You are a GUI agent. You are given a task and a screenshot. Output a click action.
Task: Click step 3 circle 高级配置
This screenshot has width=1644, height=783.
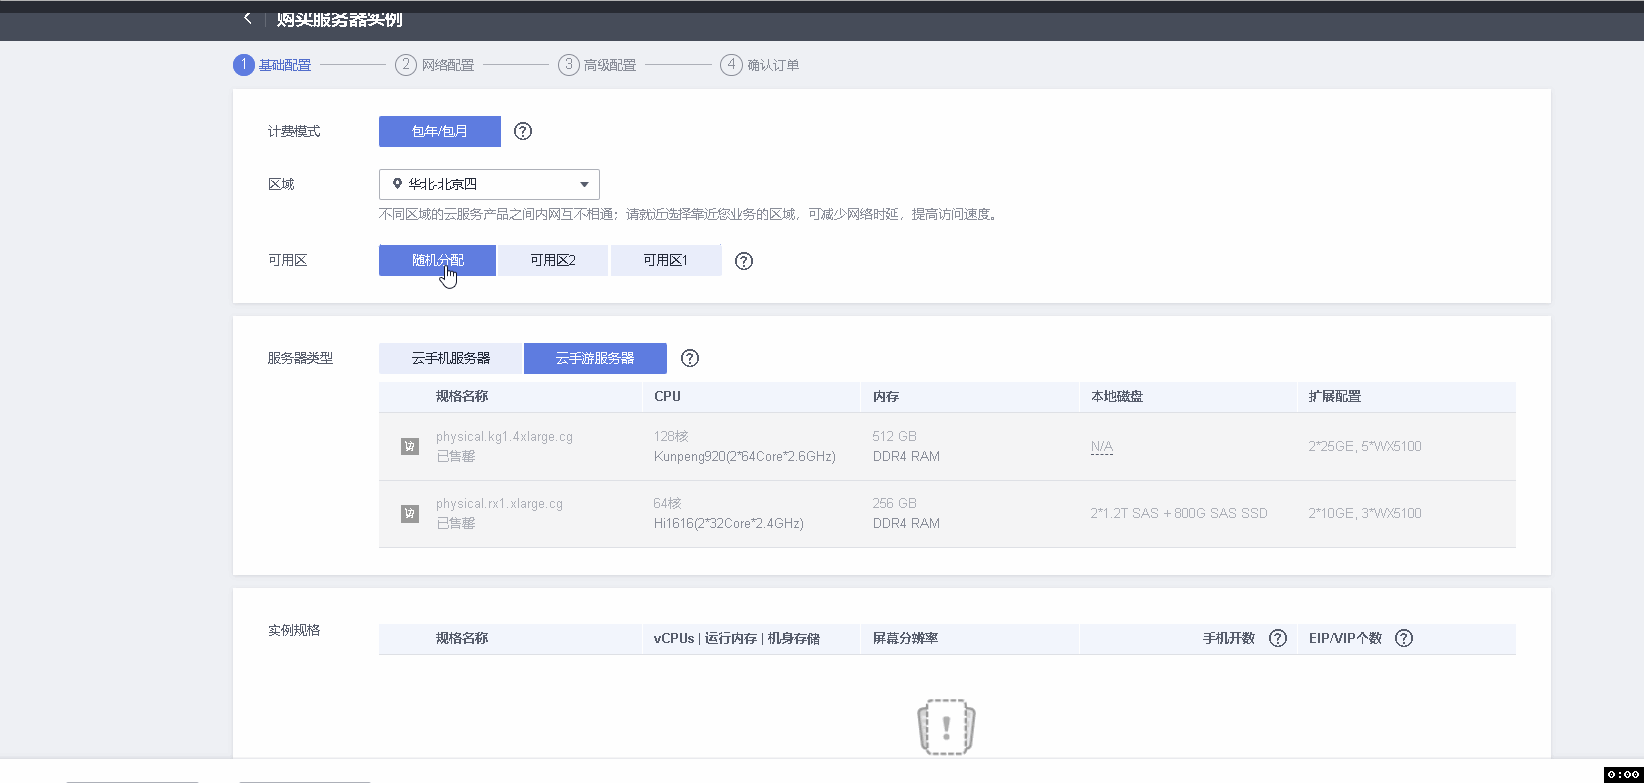[569, 65]
